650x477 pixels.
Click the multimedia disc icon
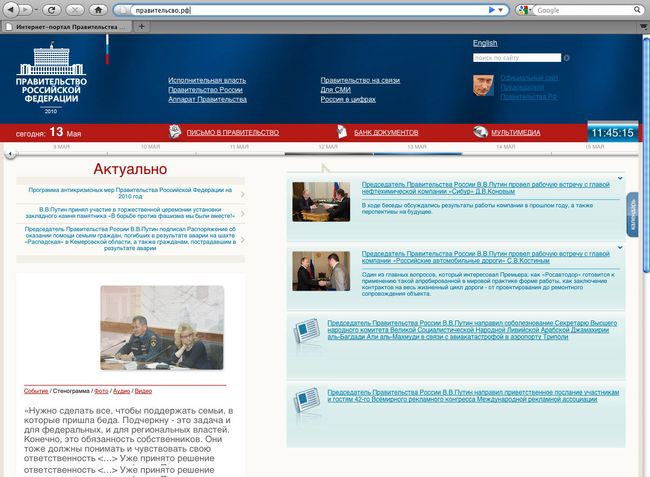click(x=480, y=132)
